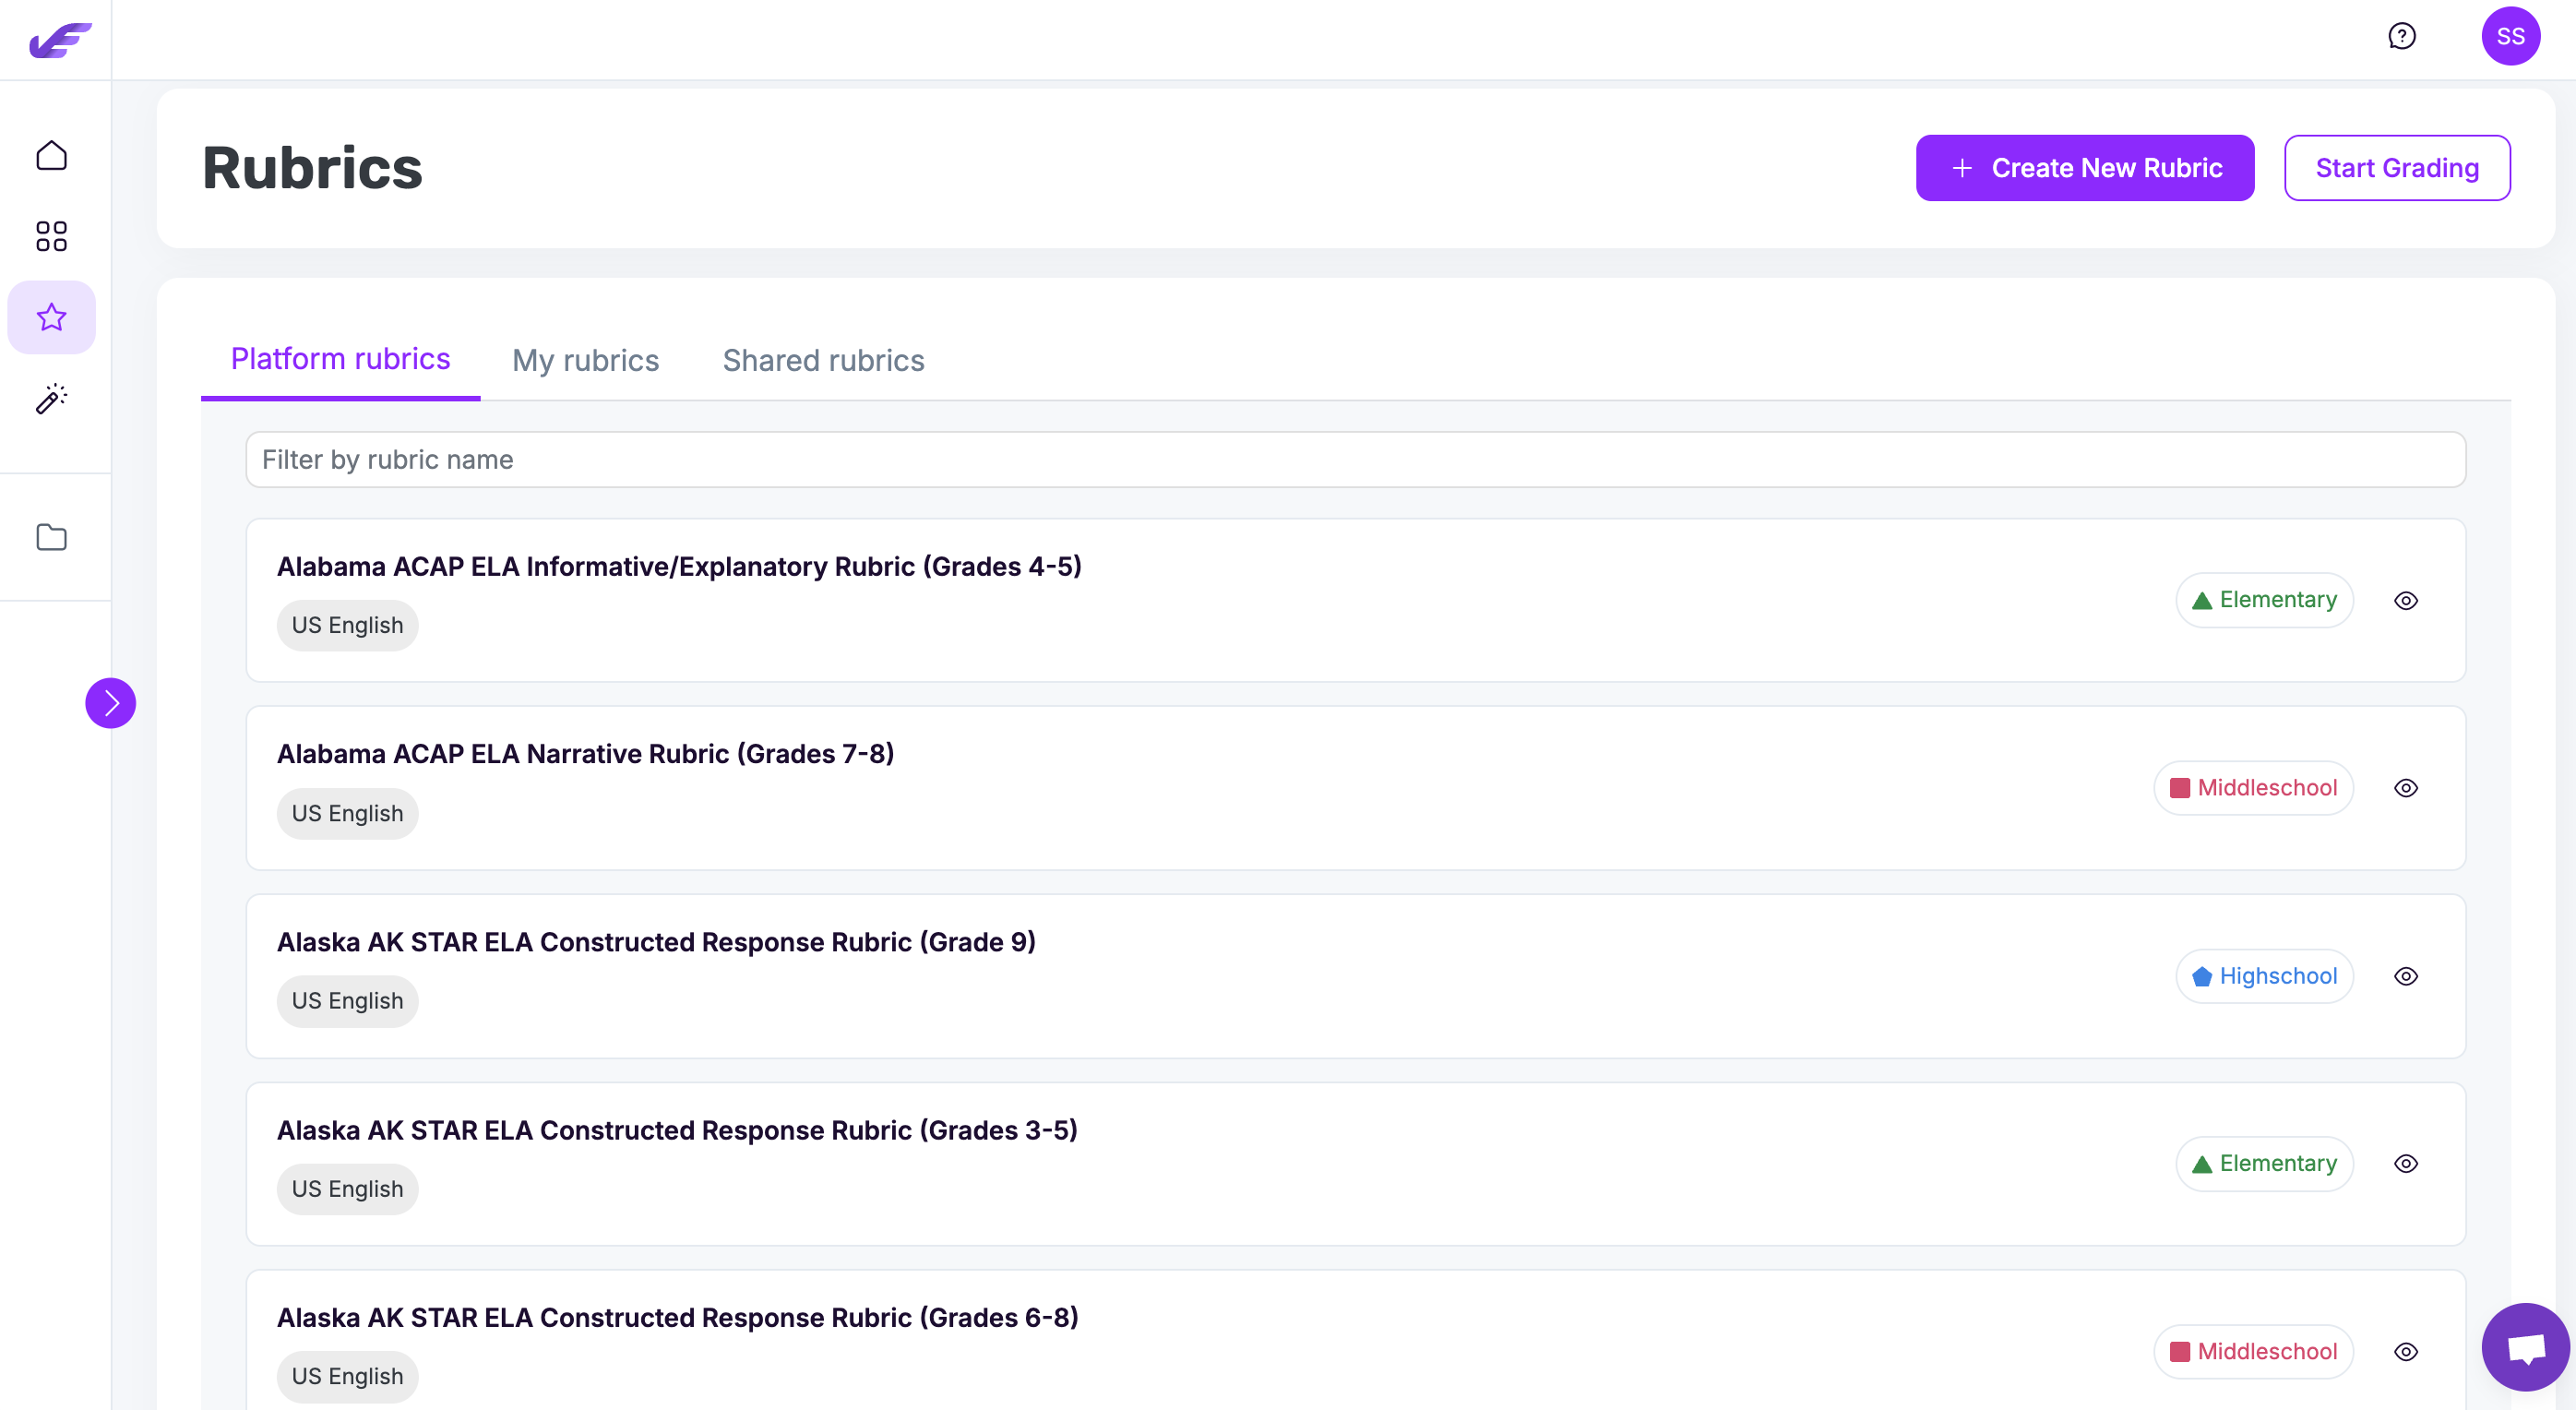This screenshot has height=1410, width=2576.
Task: Click the Start Grading button
Action: point(2396,168)
